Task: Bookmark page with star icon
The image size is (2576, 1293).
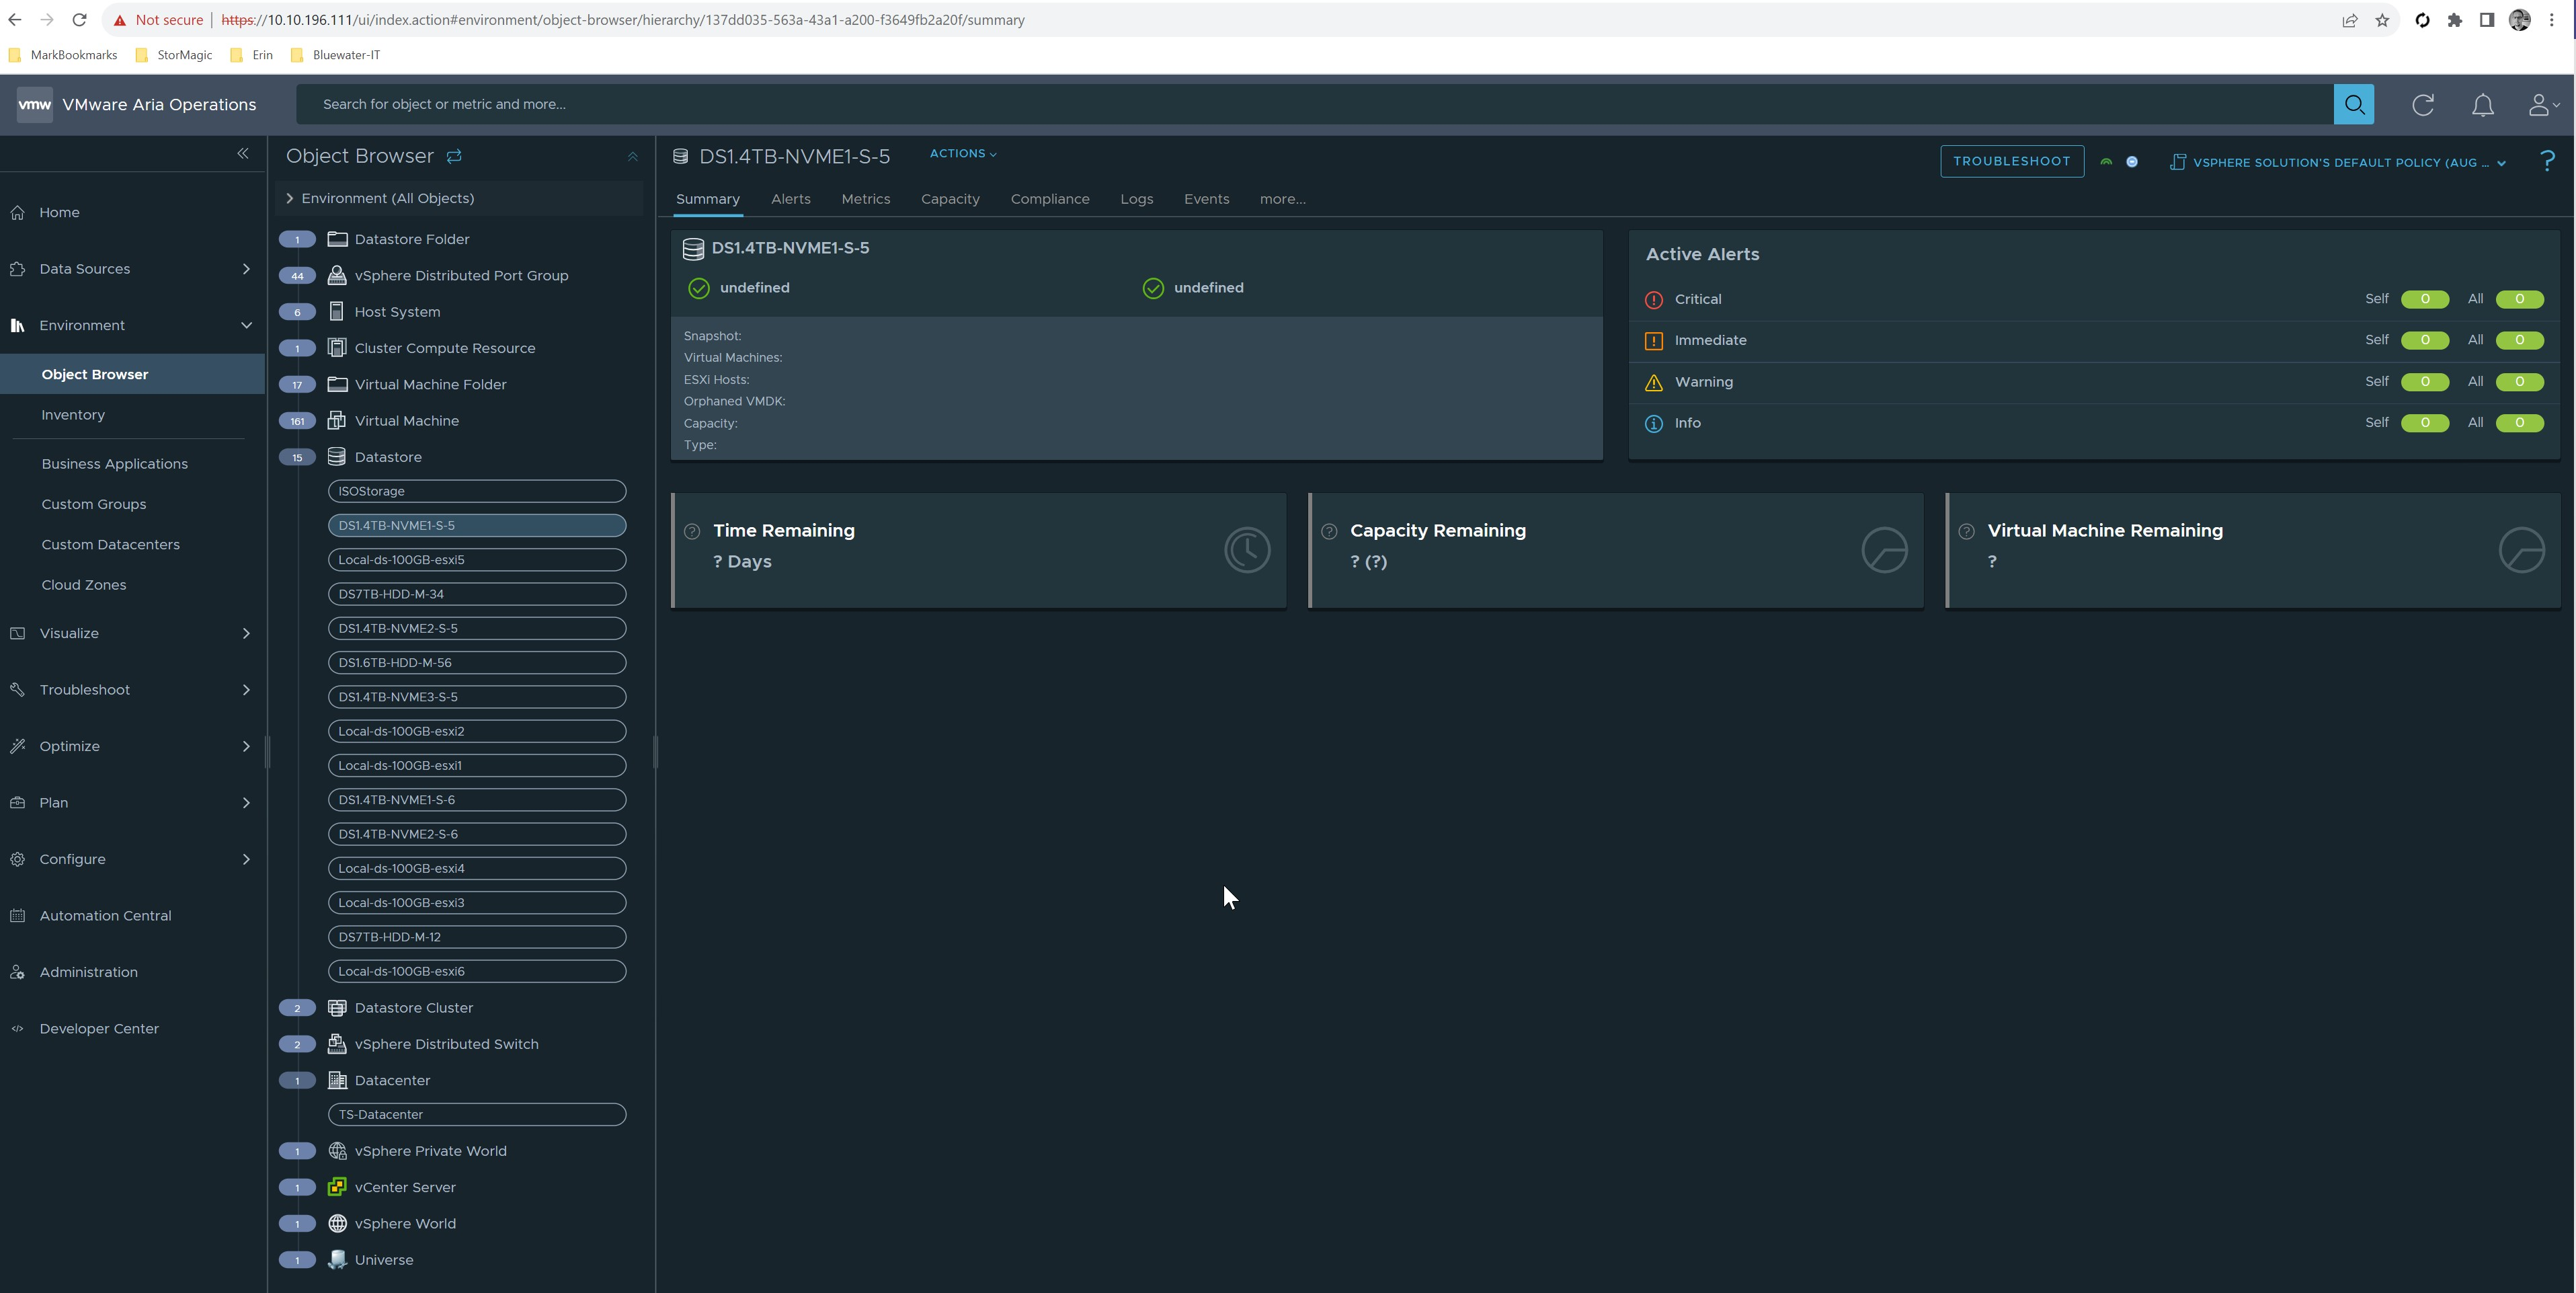Action: click(2382, 20)
